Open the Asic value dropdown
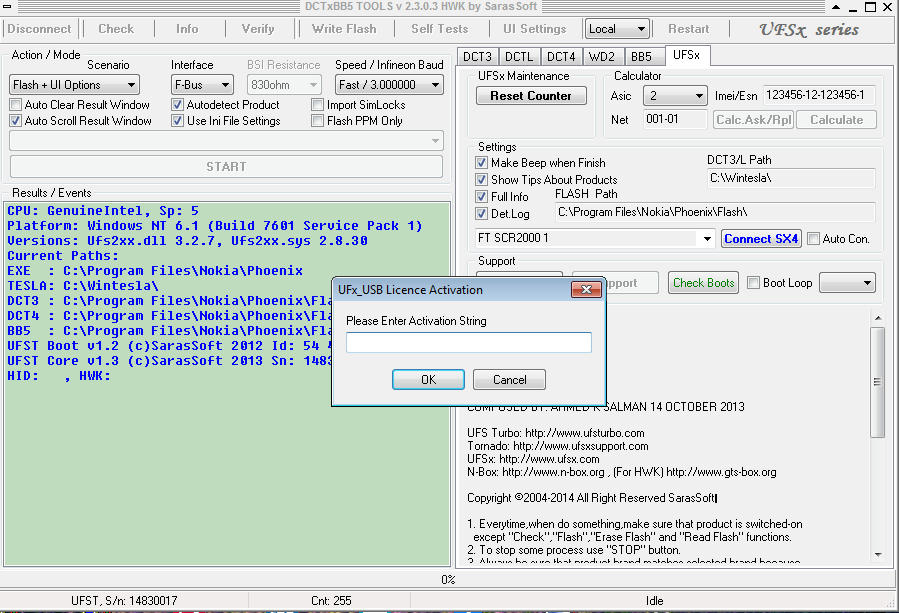Screen dimensions: 899x613 tap(675, 96)
